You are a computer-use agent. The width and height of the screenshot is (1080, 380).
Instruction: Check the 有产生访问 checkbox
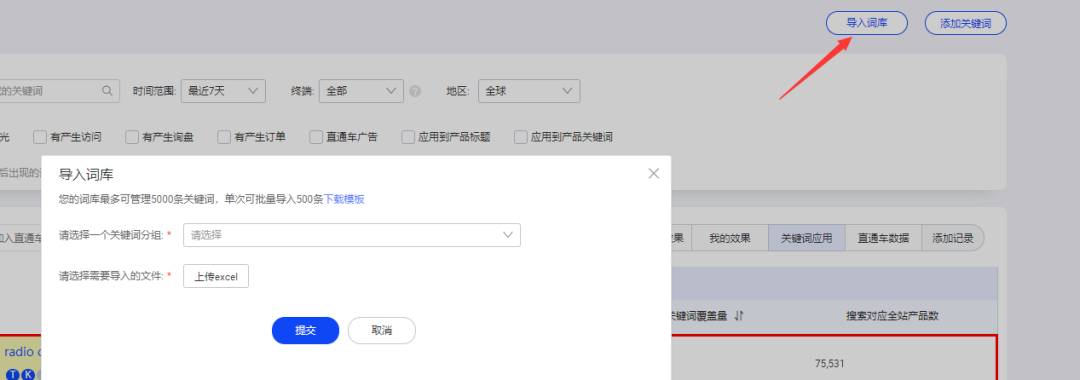coord(40,137)
